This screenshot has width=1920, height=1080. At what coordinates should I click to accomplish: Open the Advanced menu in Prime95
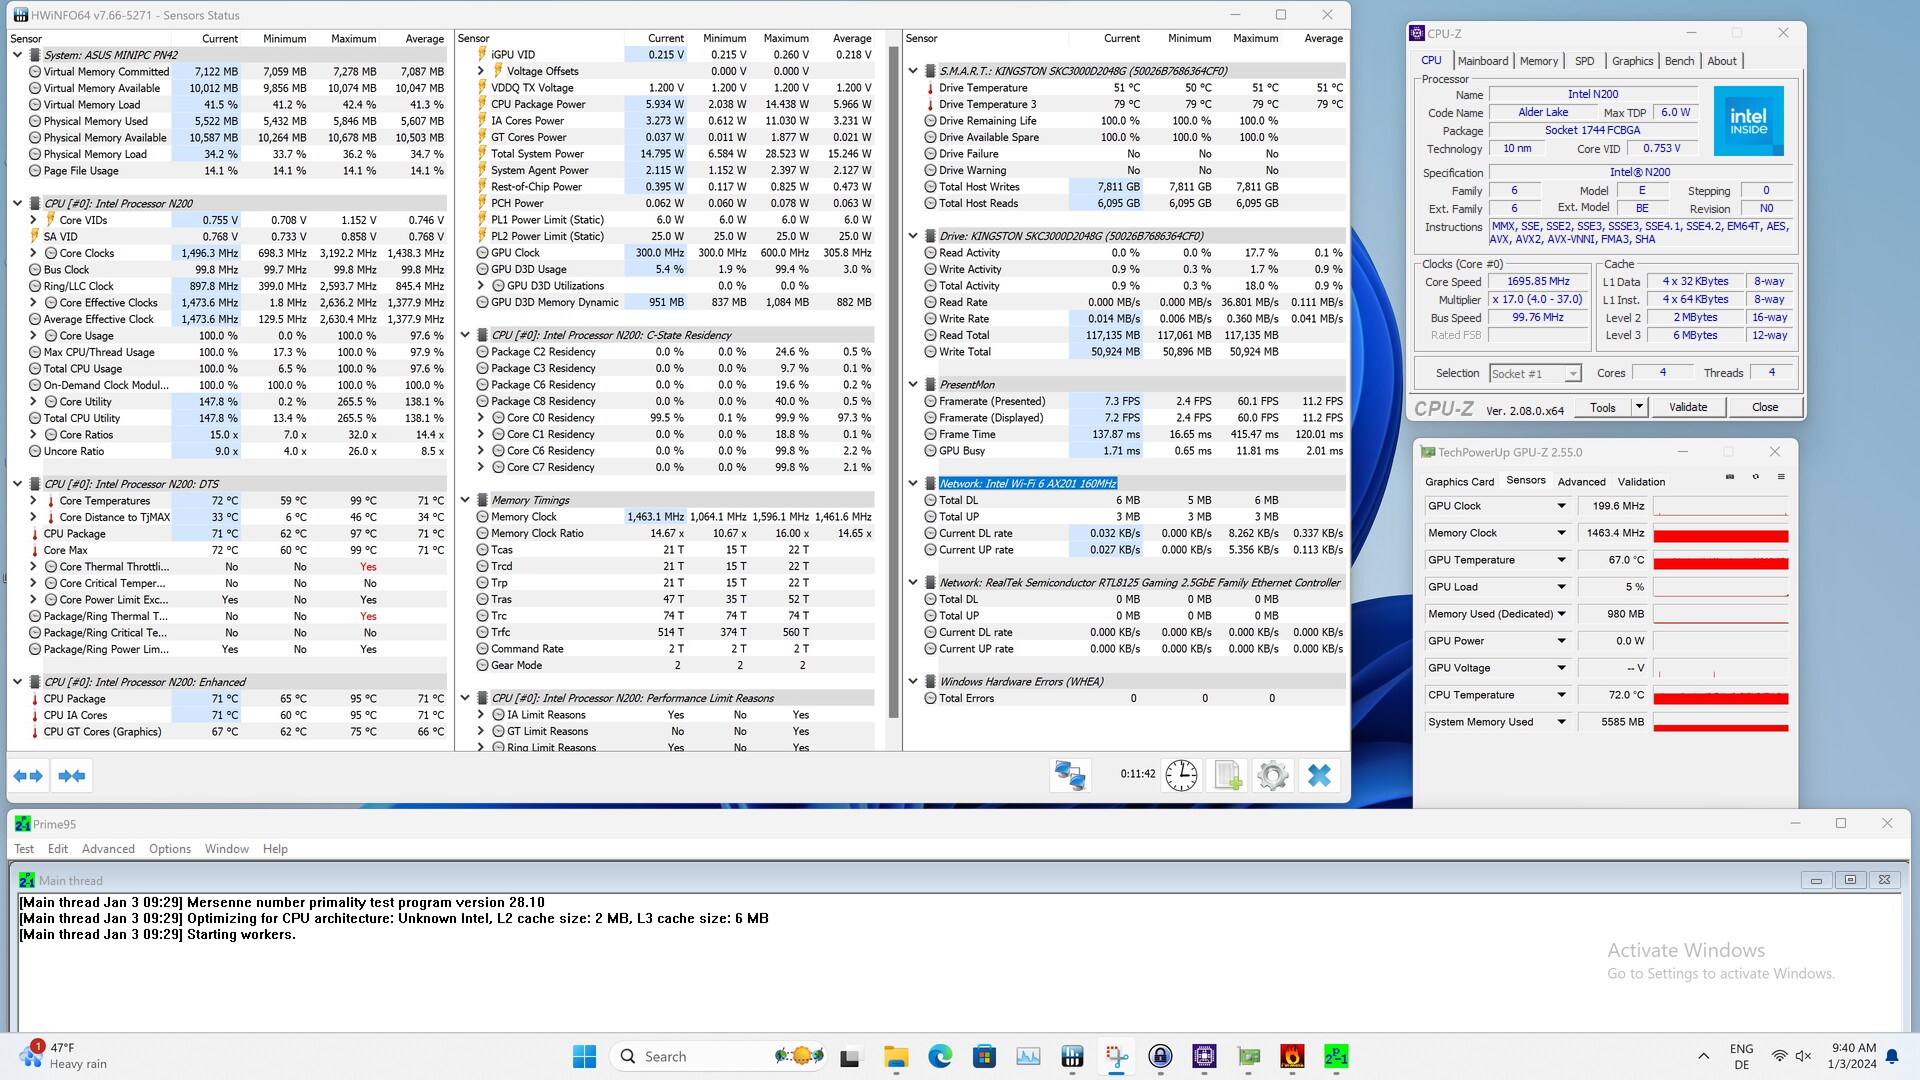point(108,849)
